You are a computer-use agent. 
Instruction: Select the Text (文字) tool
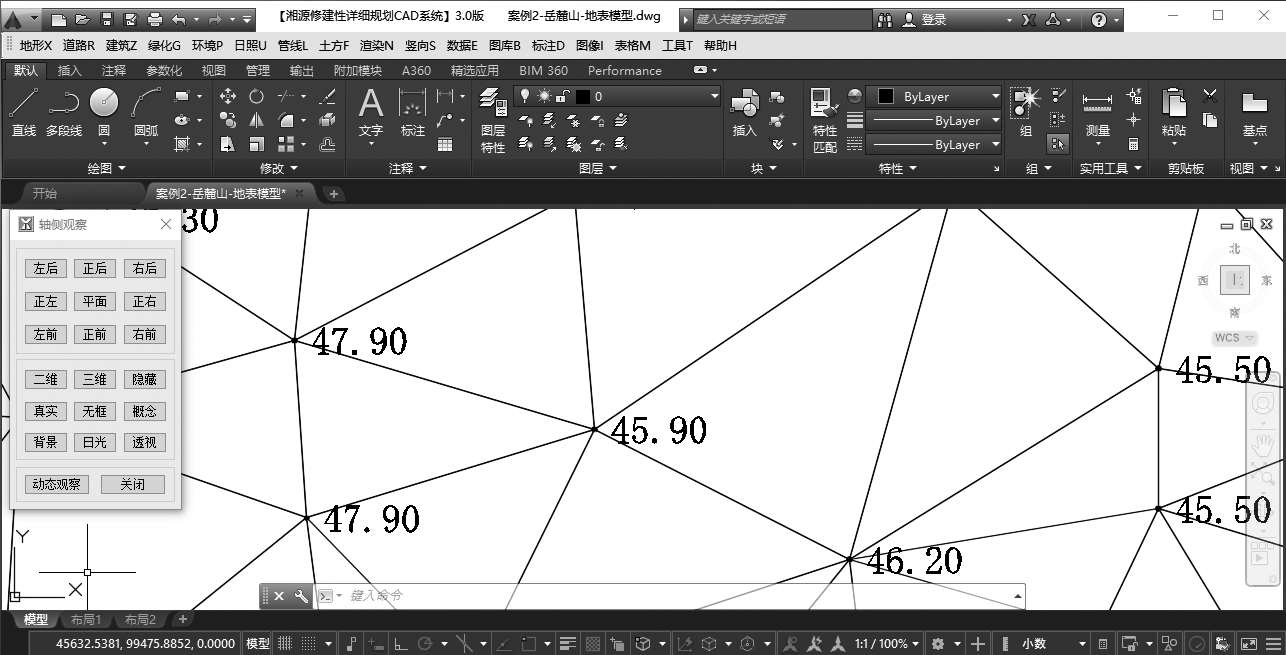[371, 112]
